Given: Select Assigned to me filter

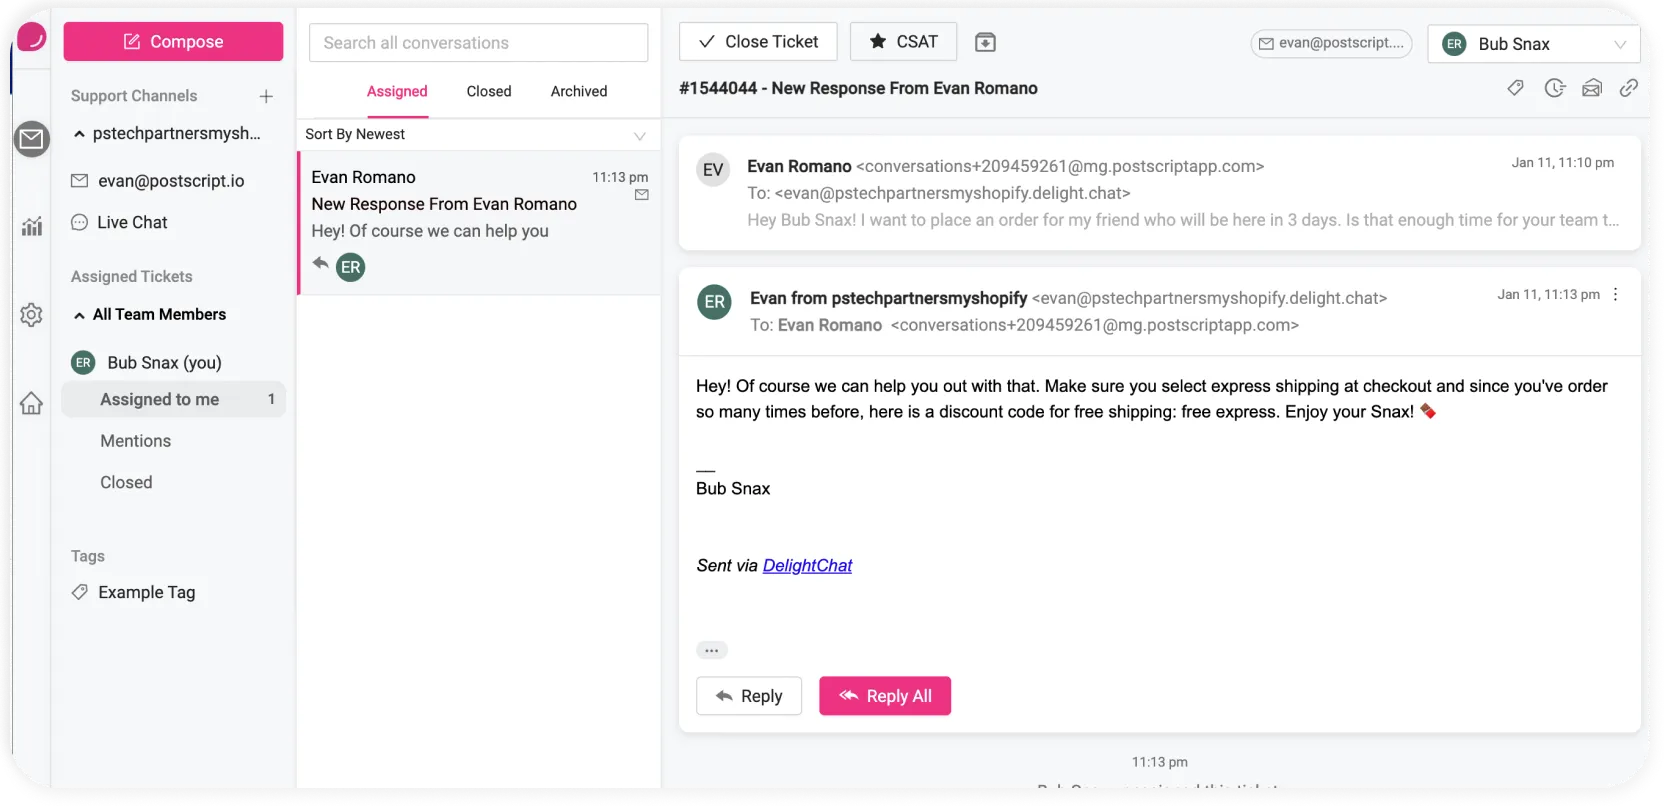Looking at the screenshot, I should click(173, 399).
